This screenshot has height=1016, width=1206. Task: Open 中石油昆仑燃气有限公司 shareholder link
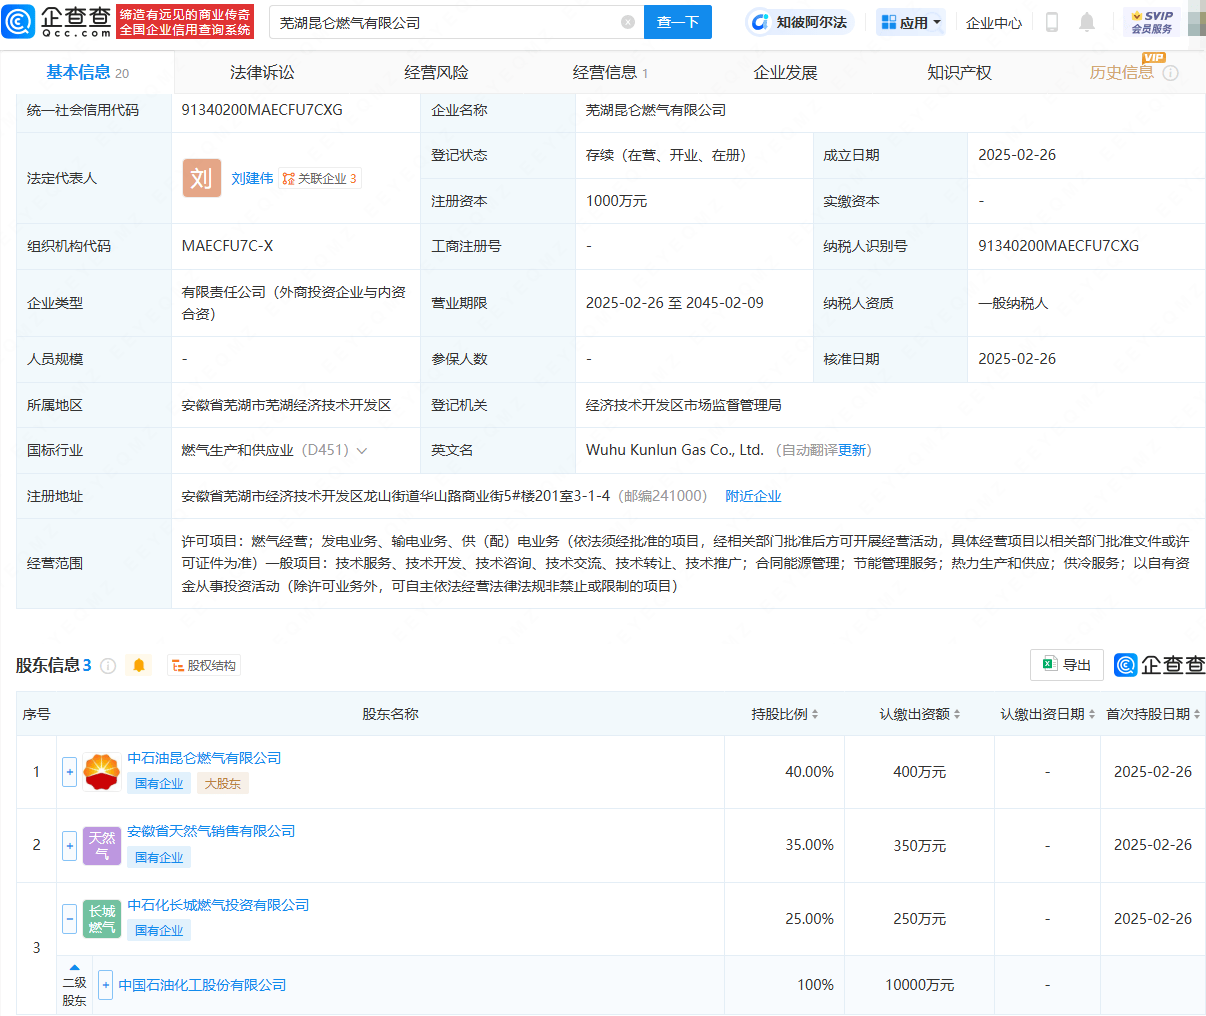coord(204,758)
